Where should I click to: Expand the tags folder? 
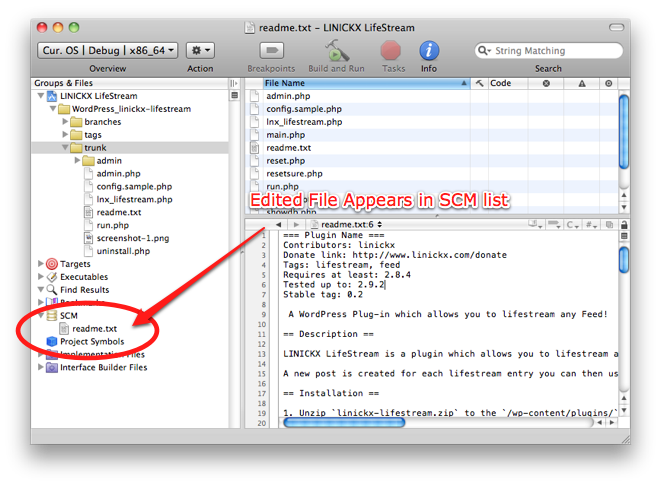coord(65,134)
